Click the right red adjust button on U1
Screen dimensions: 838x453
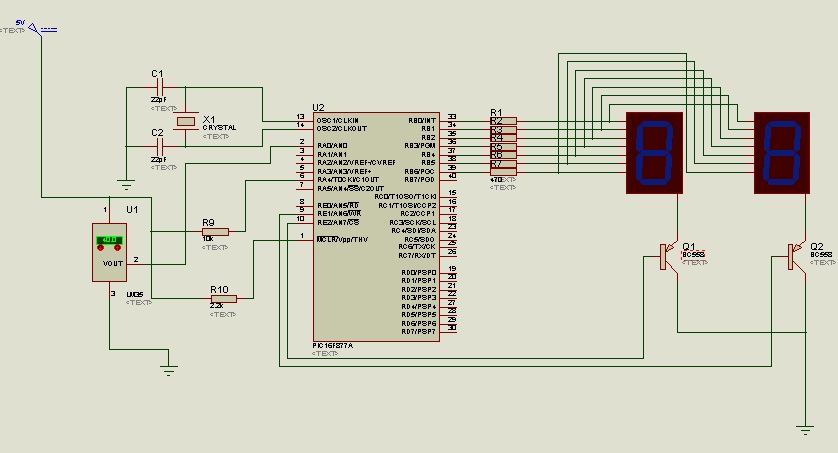pos(118,248)
